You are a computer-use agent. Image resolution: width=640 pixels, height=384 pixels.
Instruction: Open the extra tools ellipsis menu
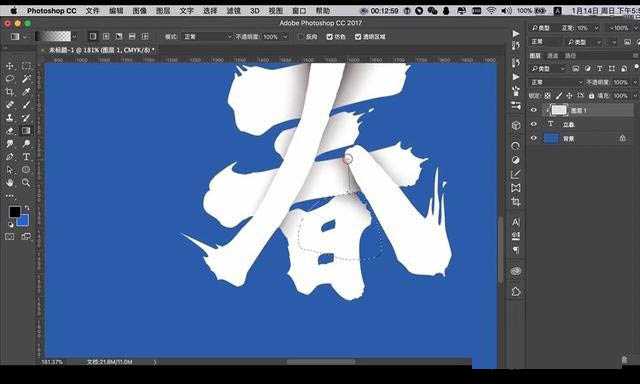(x=10, y=196)
